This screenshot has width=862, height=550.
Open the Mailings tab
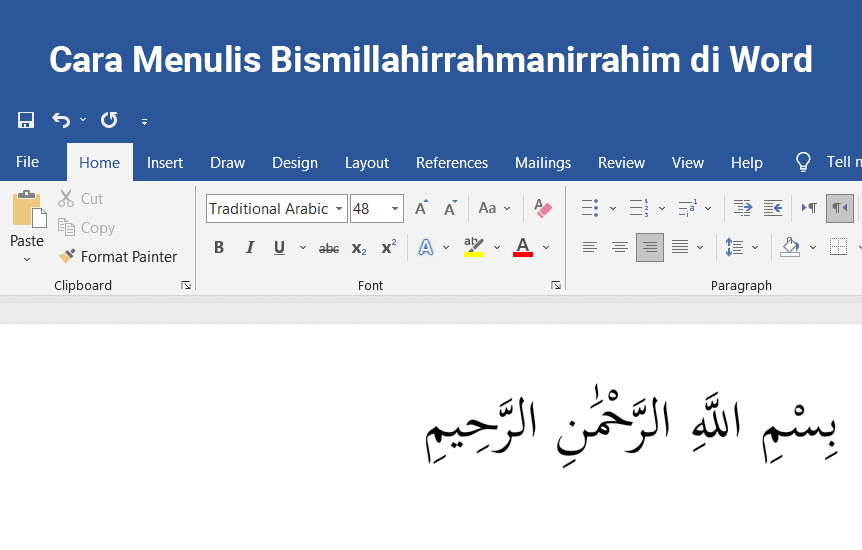(x=543, y=163)
